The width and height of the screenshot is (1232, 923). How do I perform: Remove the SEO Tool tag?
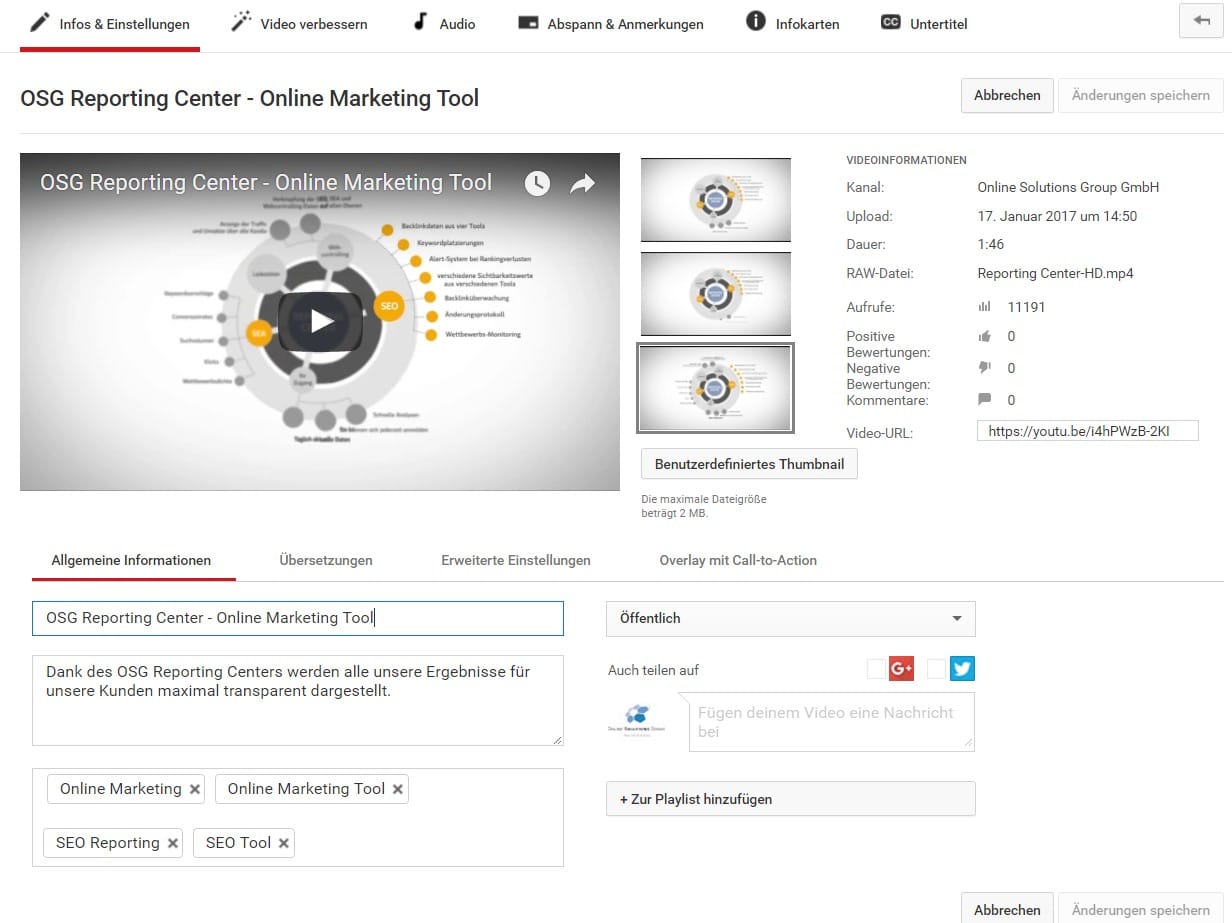coord(284,843)
